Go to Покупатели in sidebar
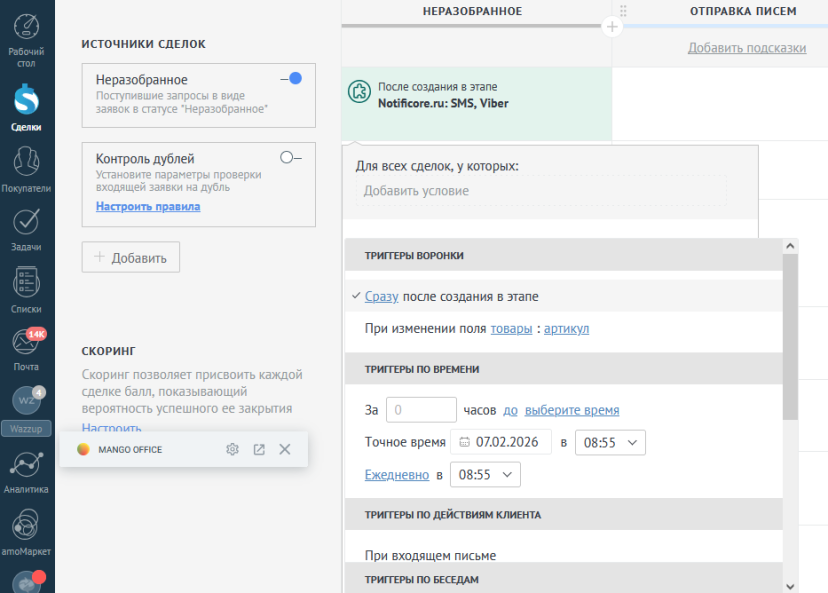The image size is (828, 593). pyautogui.click(x=26, y=169)
